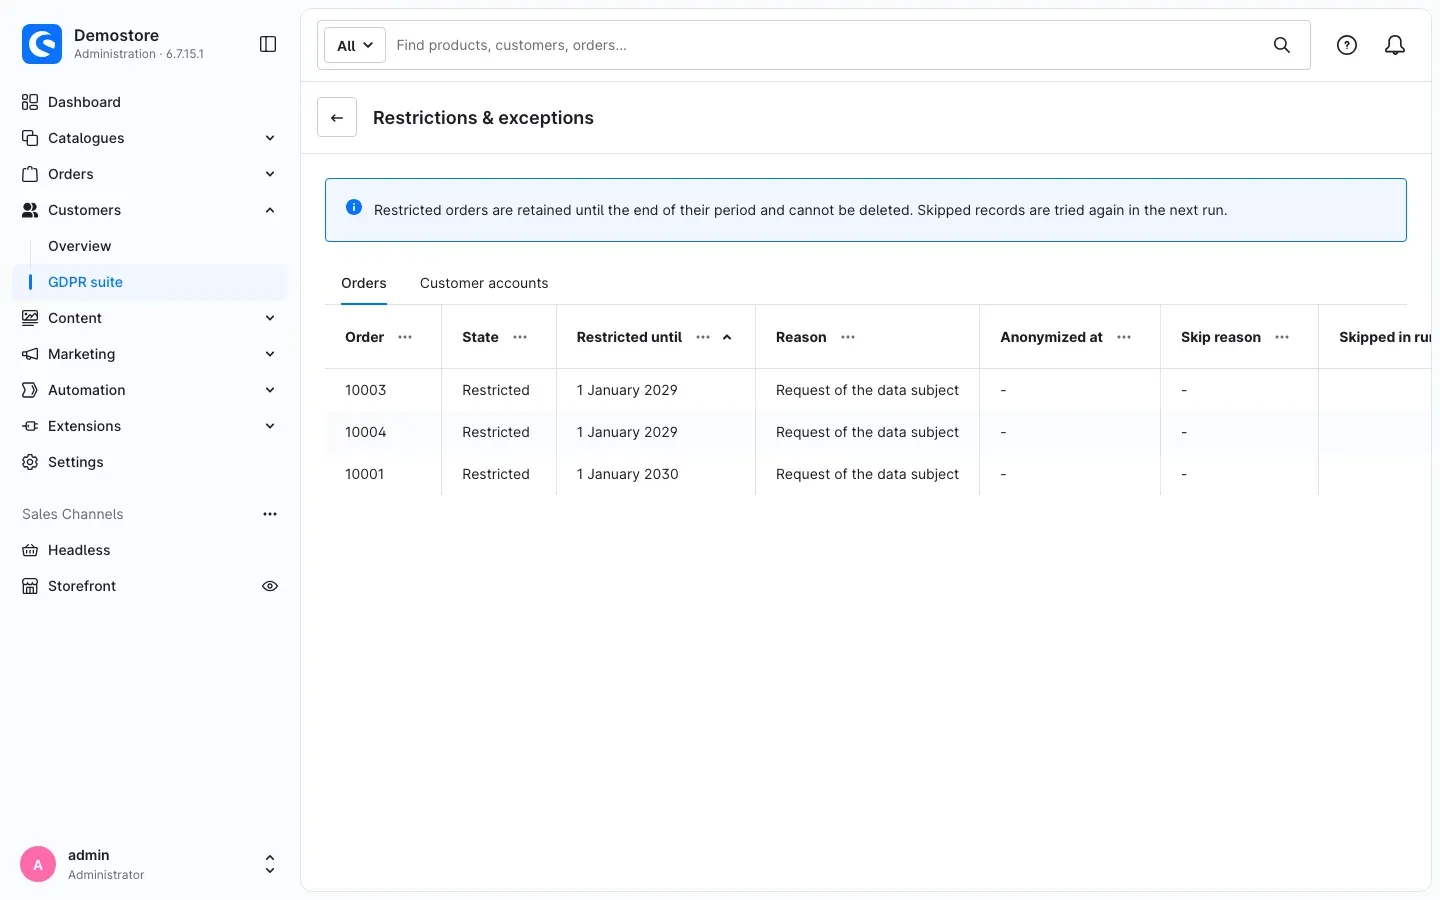Click order number 10001

point(365,474)
